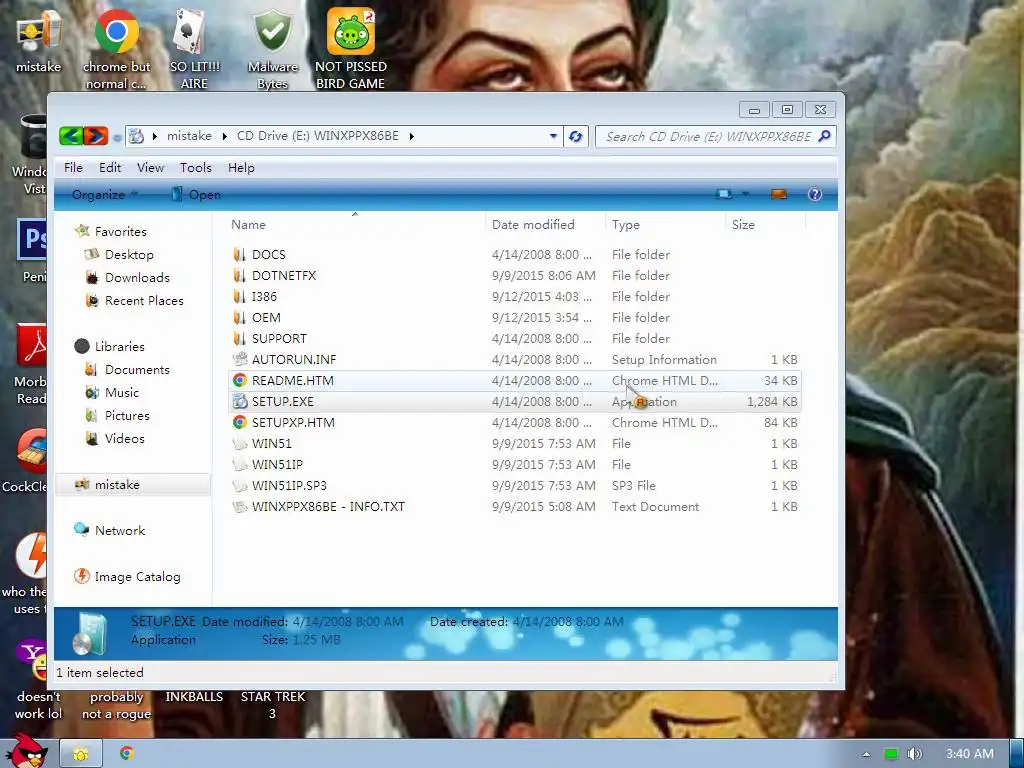The image size is (1024, 768).
Task: Open the Edit menu
Action: point(110,168)
